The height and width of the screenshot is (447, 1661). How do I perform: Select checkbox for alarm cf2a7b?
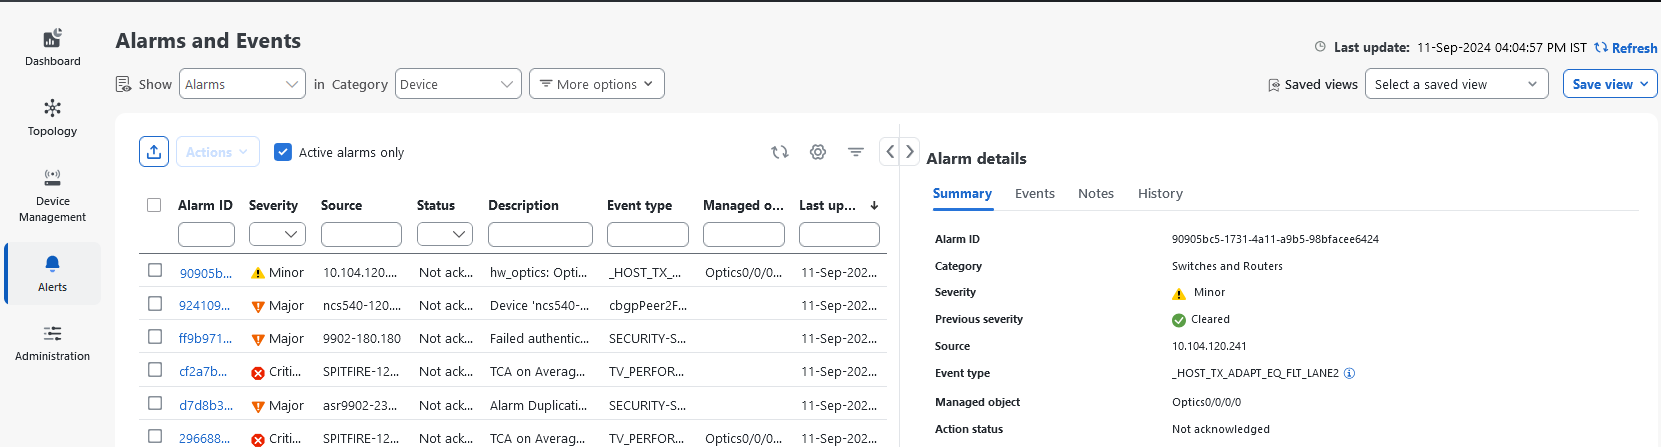coord(155,369)
